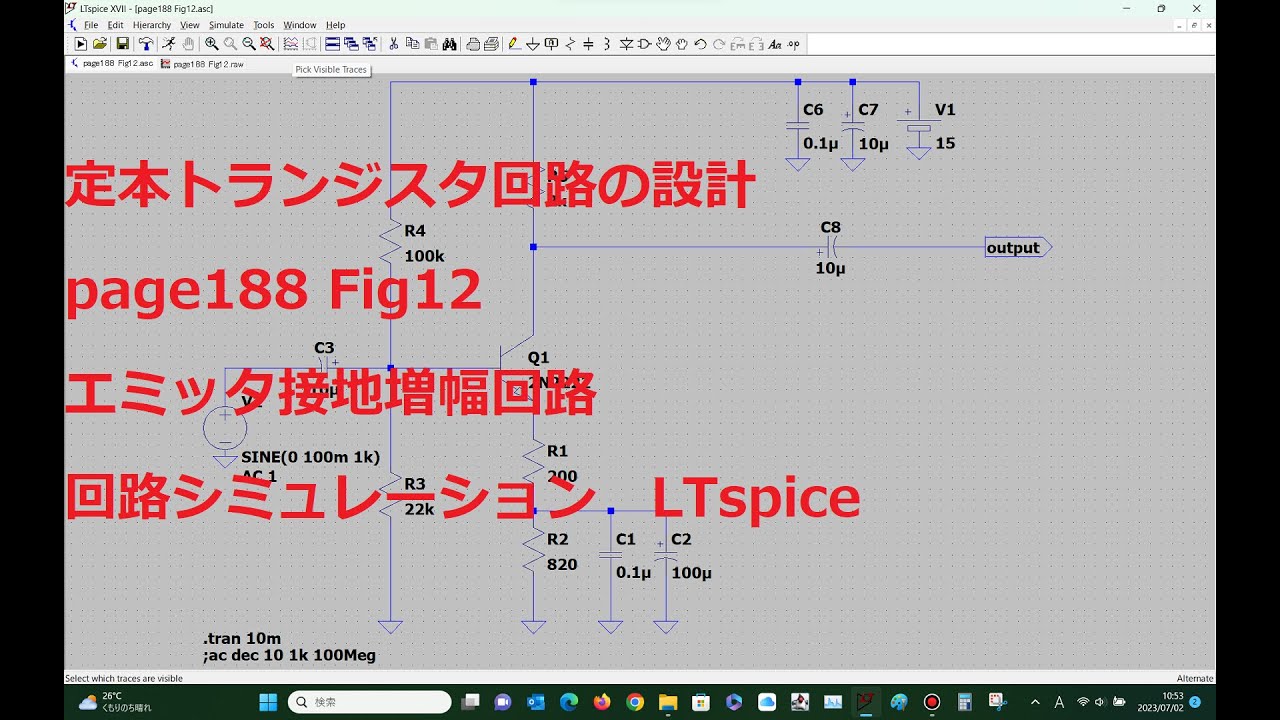Open the weather widget showing 26°C
The image size is (1280, 720).
point(115,702)
